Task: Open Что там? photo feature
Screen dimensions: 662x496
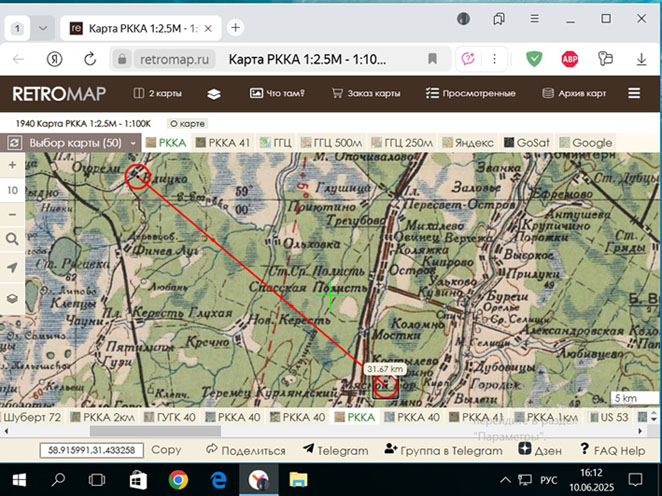Action: pos(277,93)
